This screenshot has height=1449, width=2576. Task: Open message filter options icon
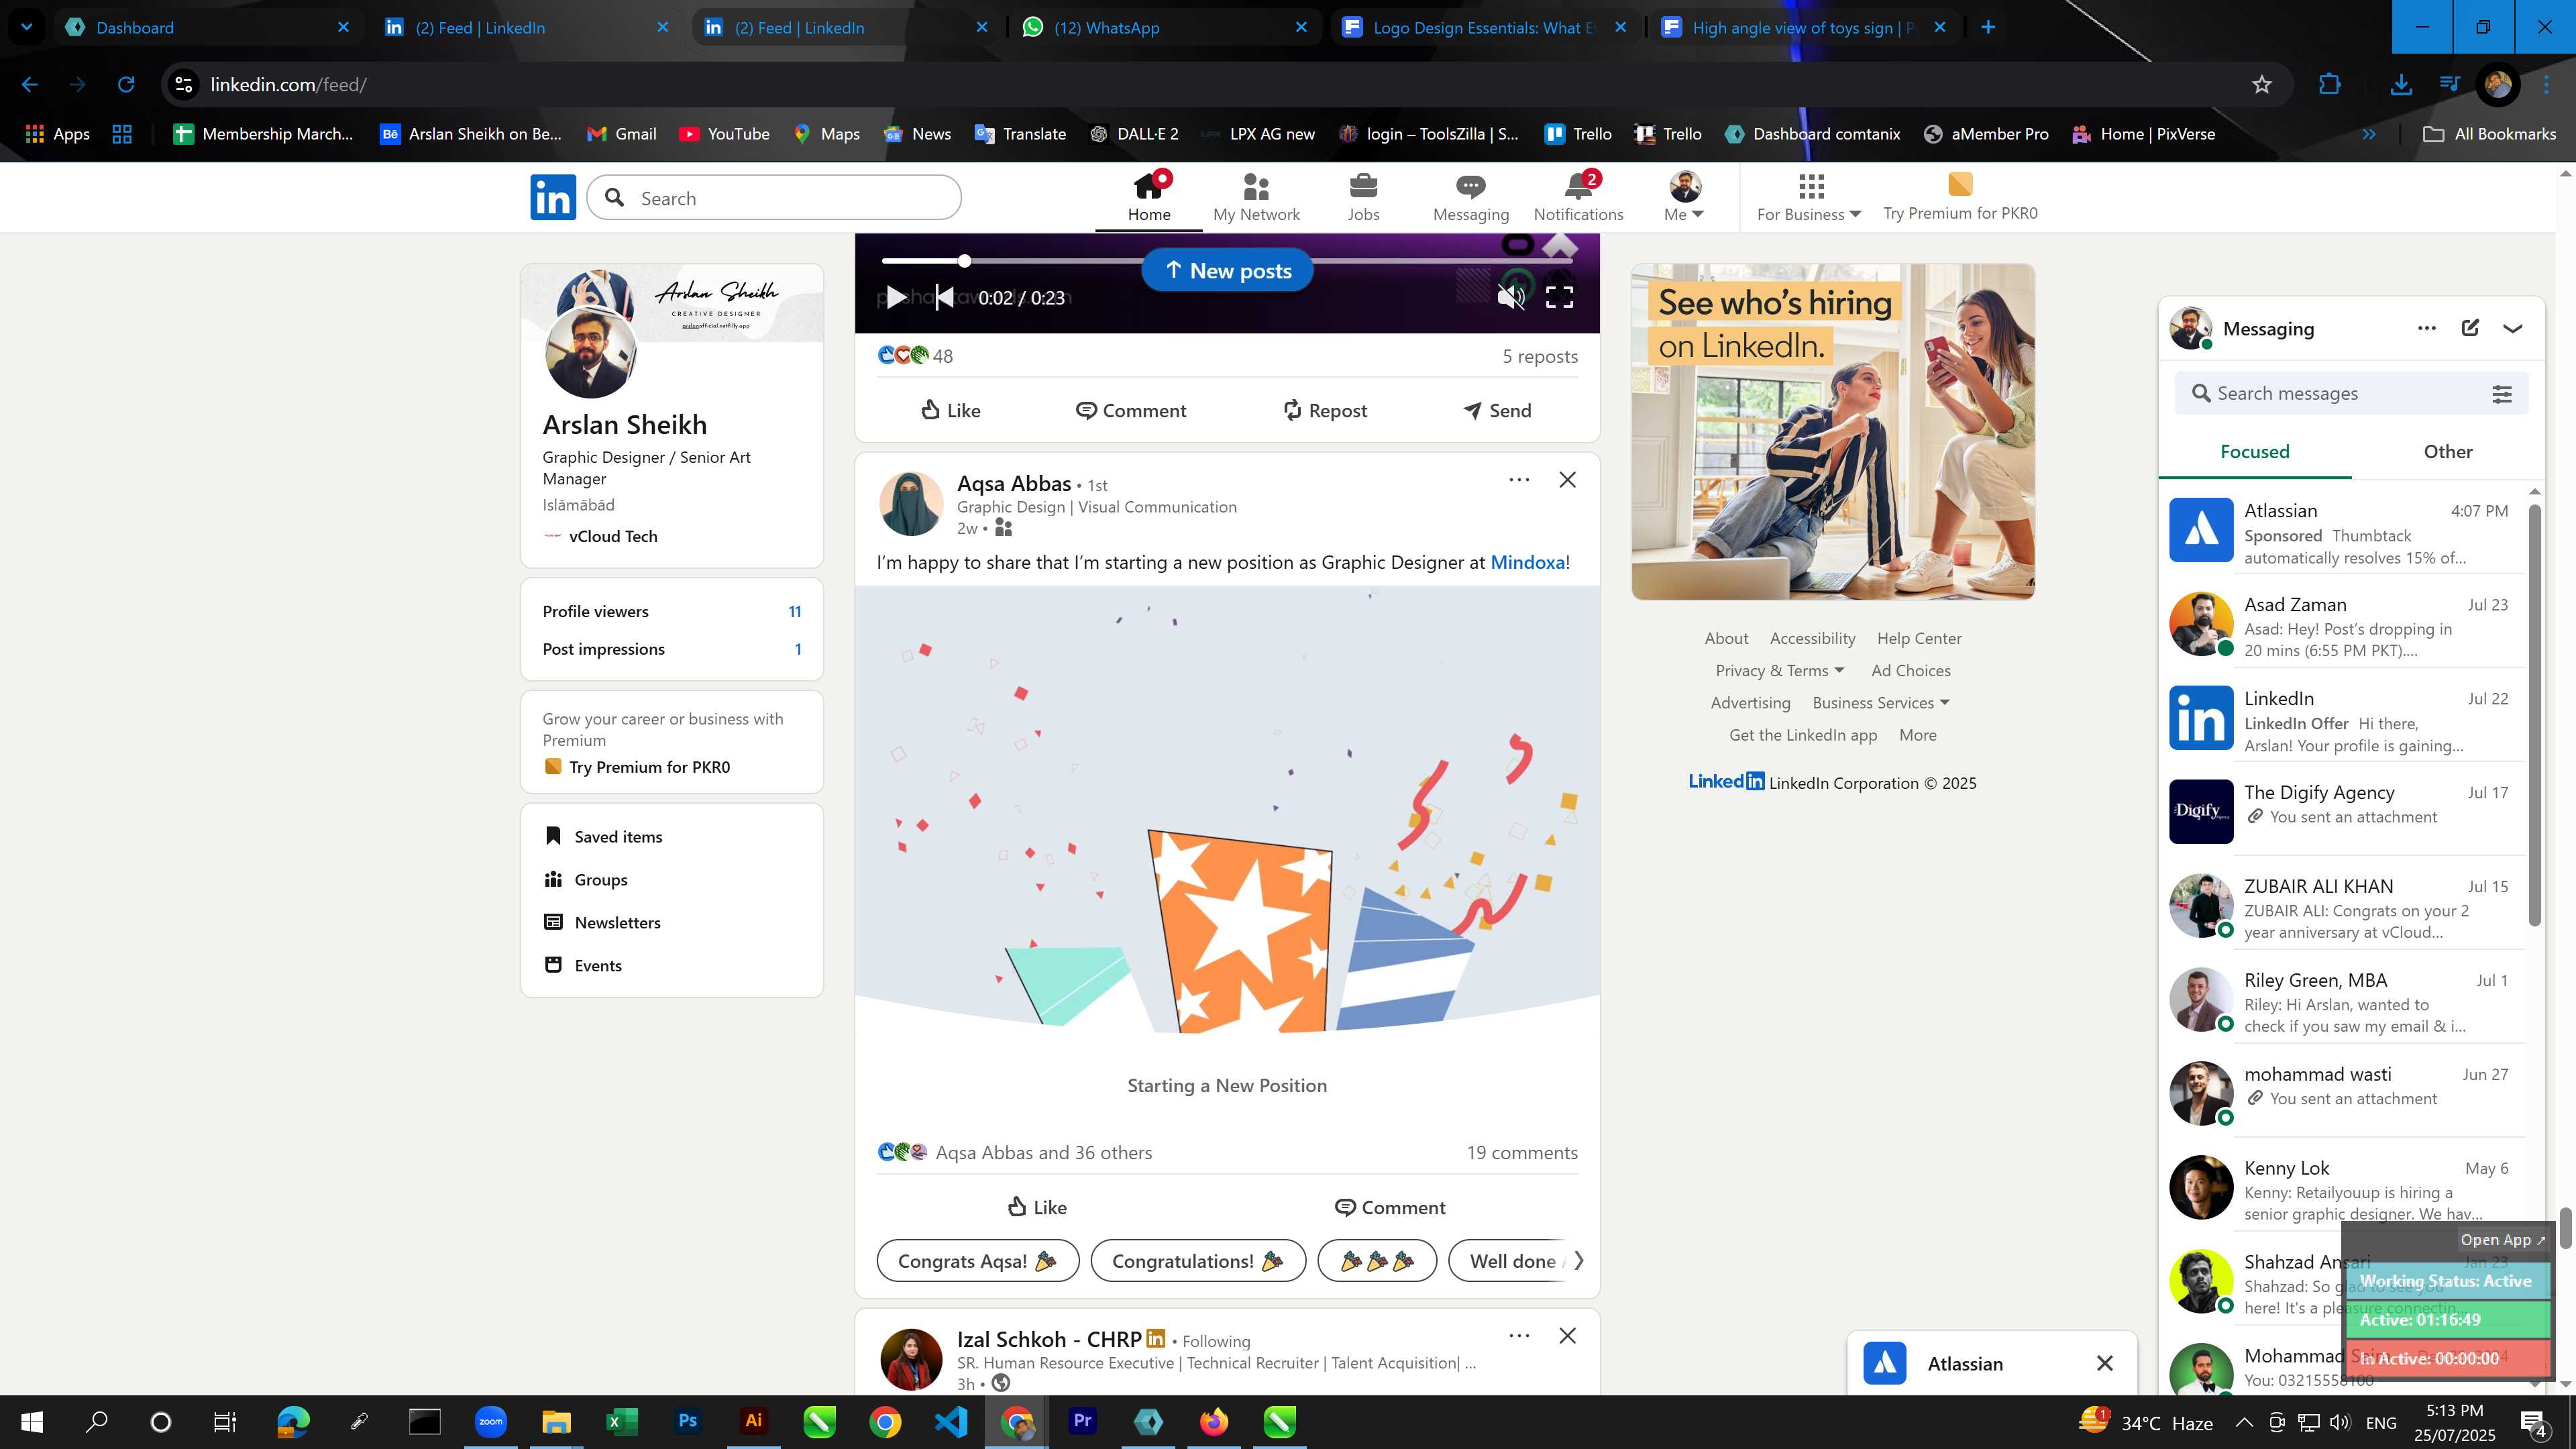pyautogui.click(x=2502, y=394)
